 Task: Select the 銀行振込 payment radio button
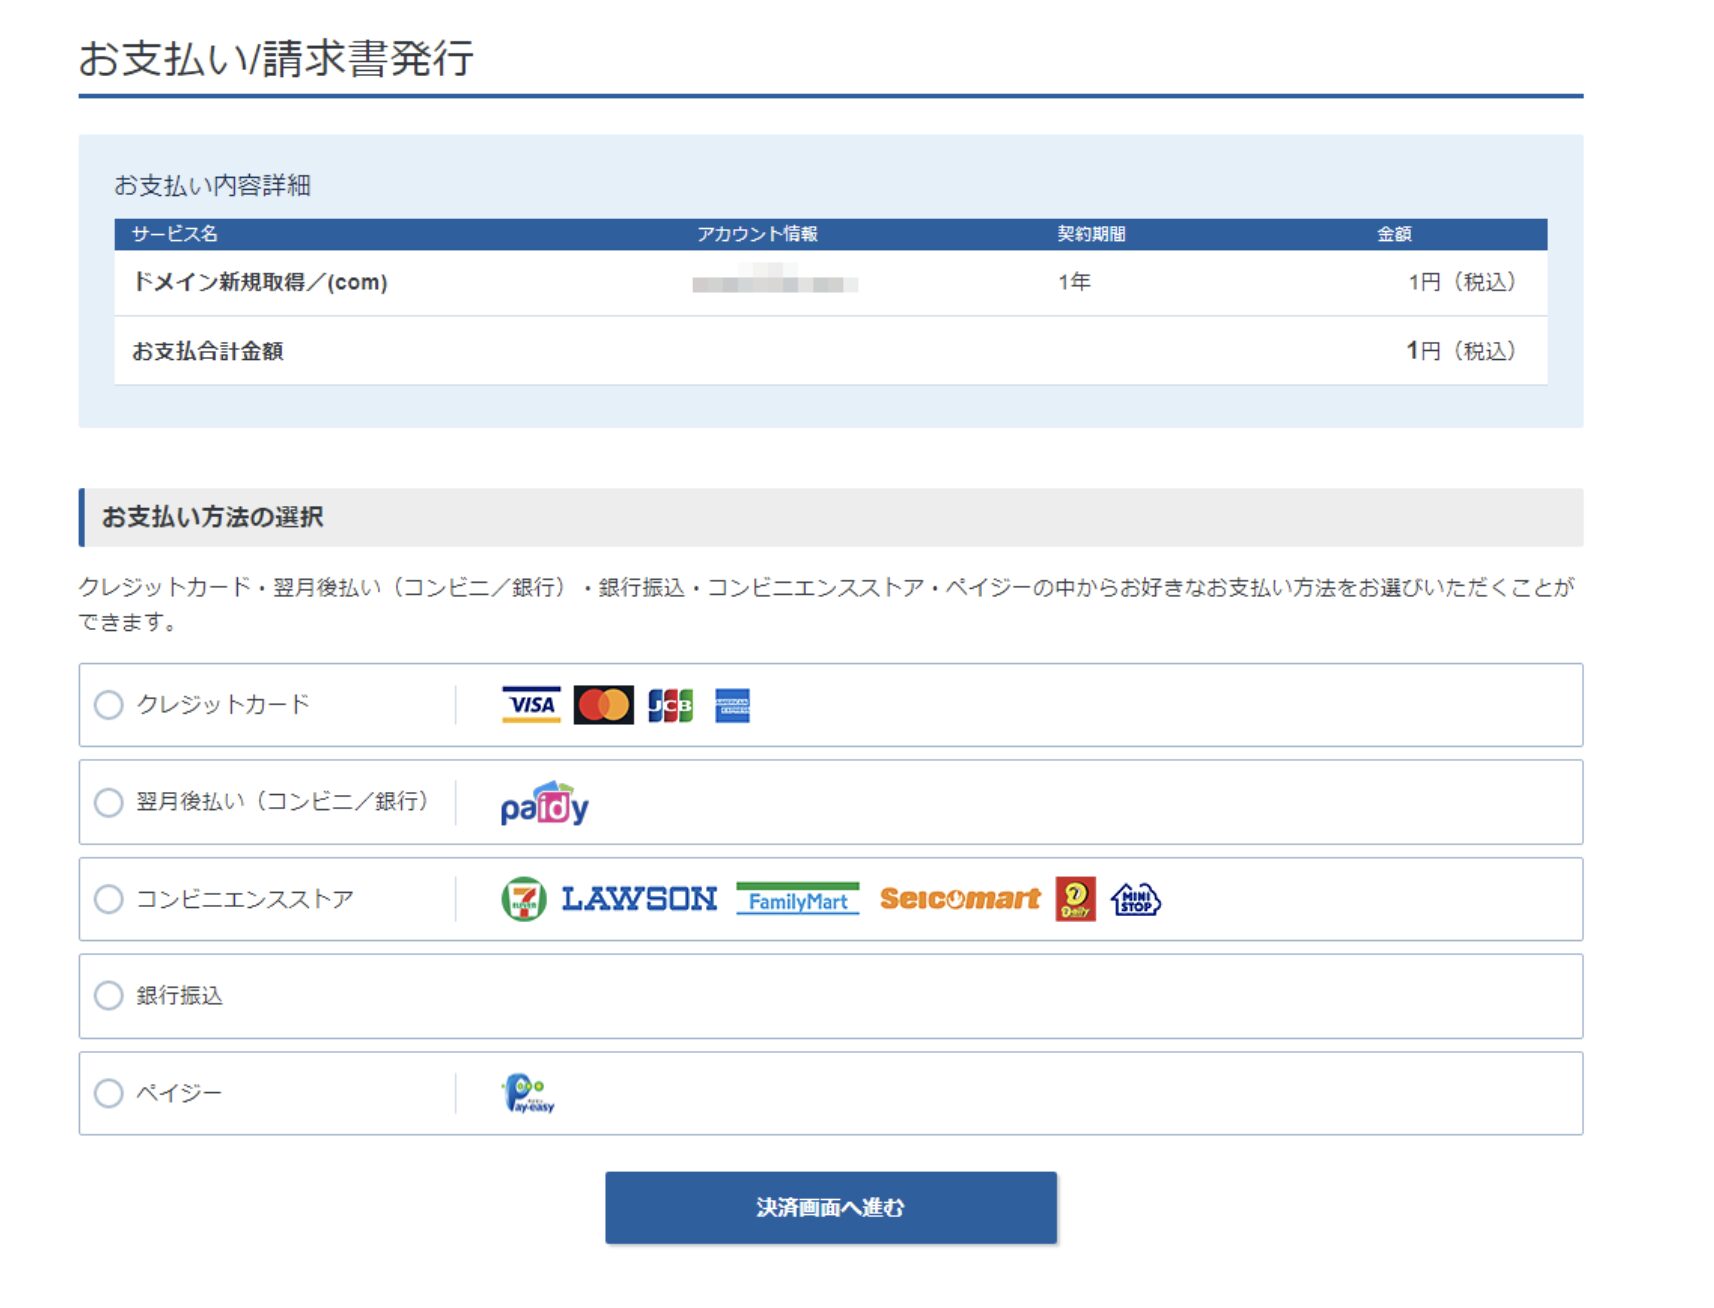pos(108,996)
